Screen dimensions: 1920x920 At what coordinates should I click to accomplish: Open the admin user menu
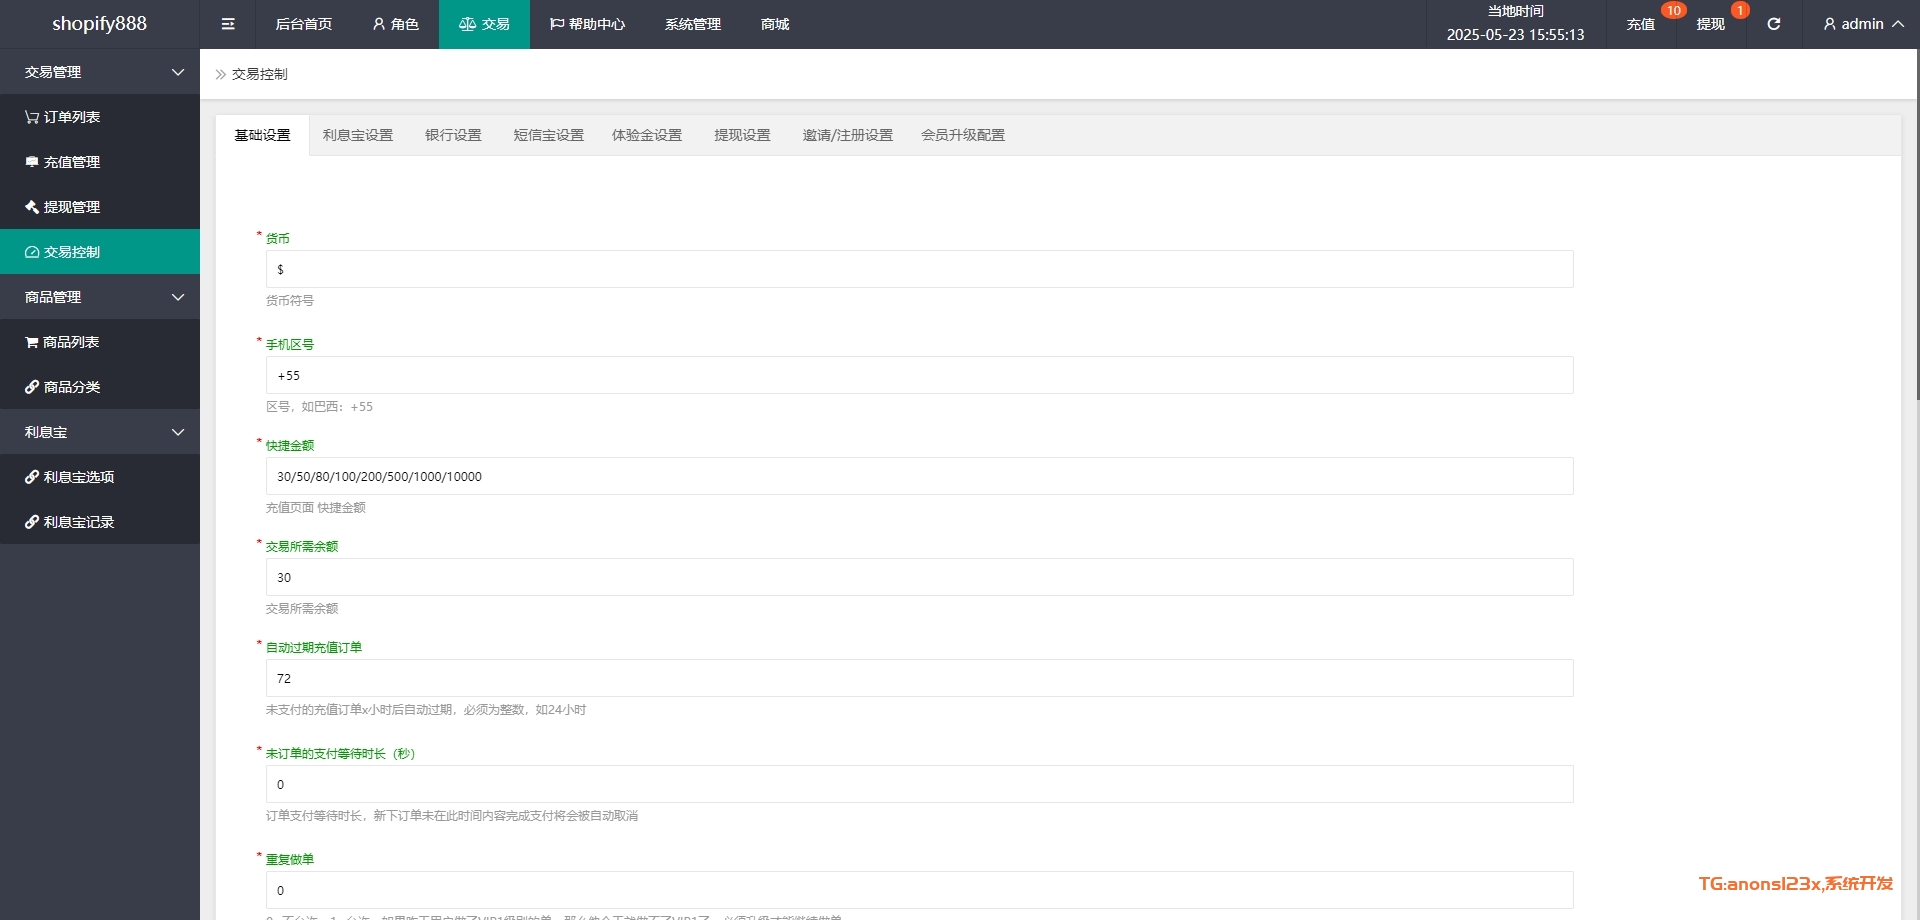[x=1863, y=24]
